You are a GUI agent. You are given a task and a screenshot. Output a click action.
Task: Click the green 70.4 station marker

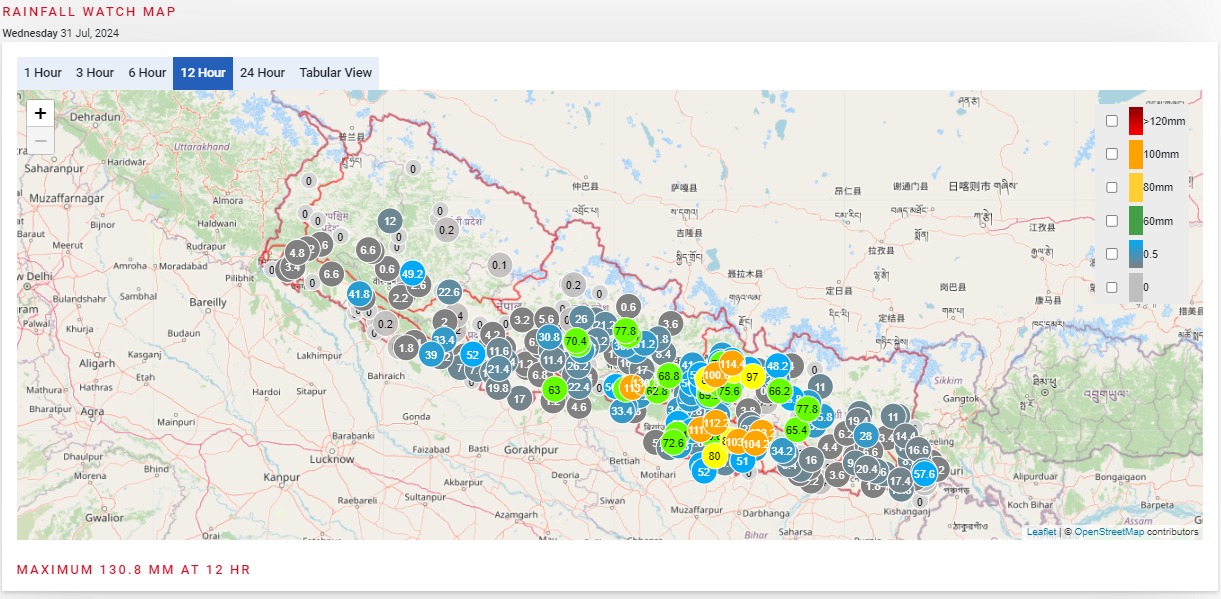coord(576,341)
